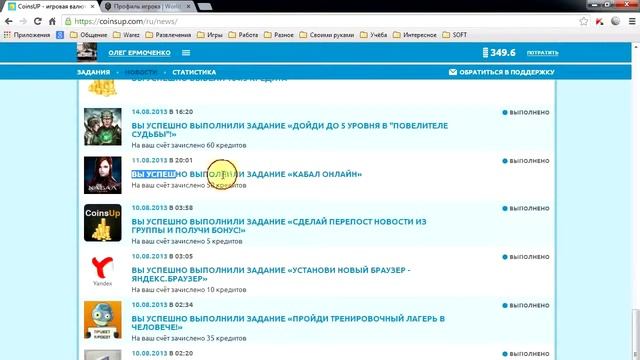Screen dimensions: 640x360
Task: Close the Профиль игрока browser tab
Action: pos(189,7)
